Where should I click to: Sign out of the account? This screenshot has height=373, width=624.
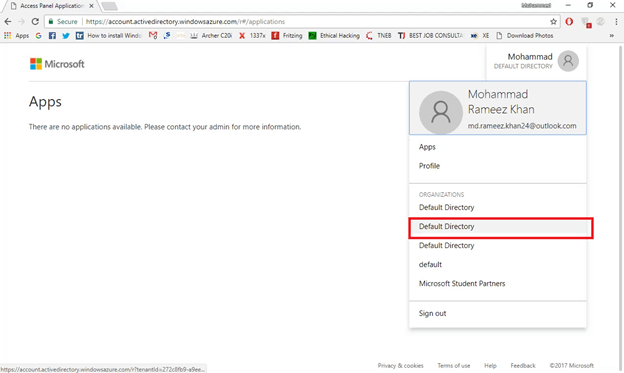[x=432, y=313]
